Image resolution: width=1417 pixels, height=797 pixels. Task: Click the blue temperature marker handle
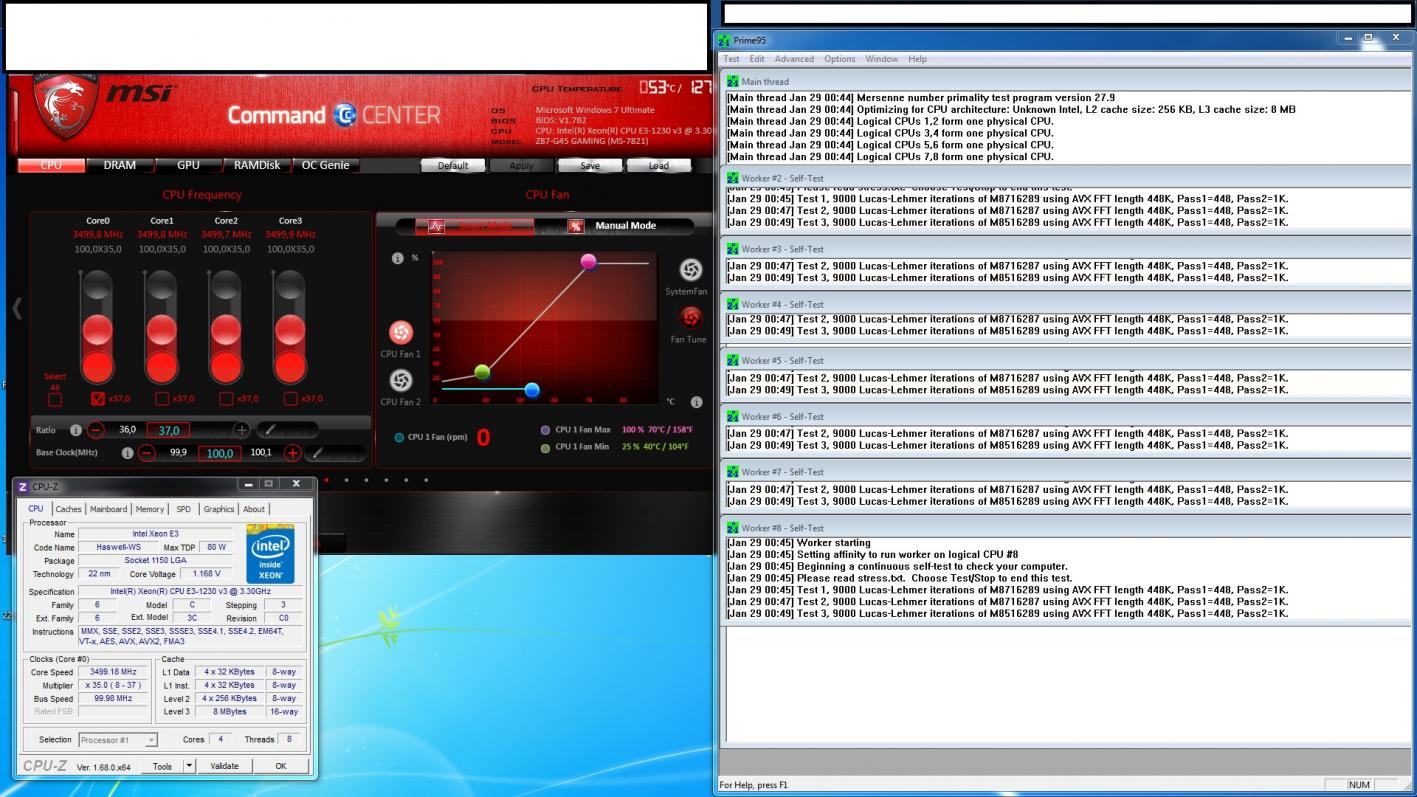coord(532,390)
